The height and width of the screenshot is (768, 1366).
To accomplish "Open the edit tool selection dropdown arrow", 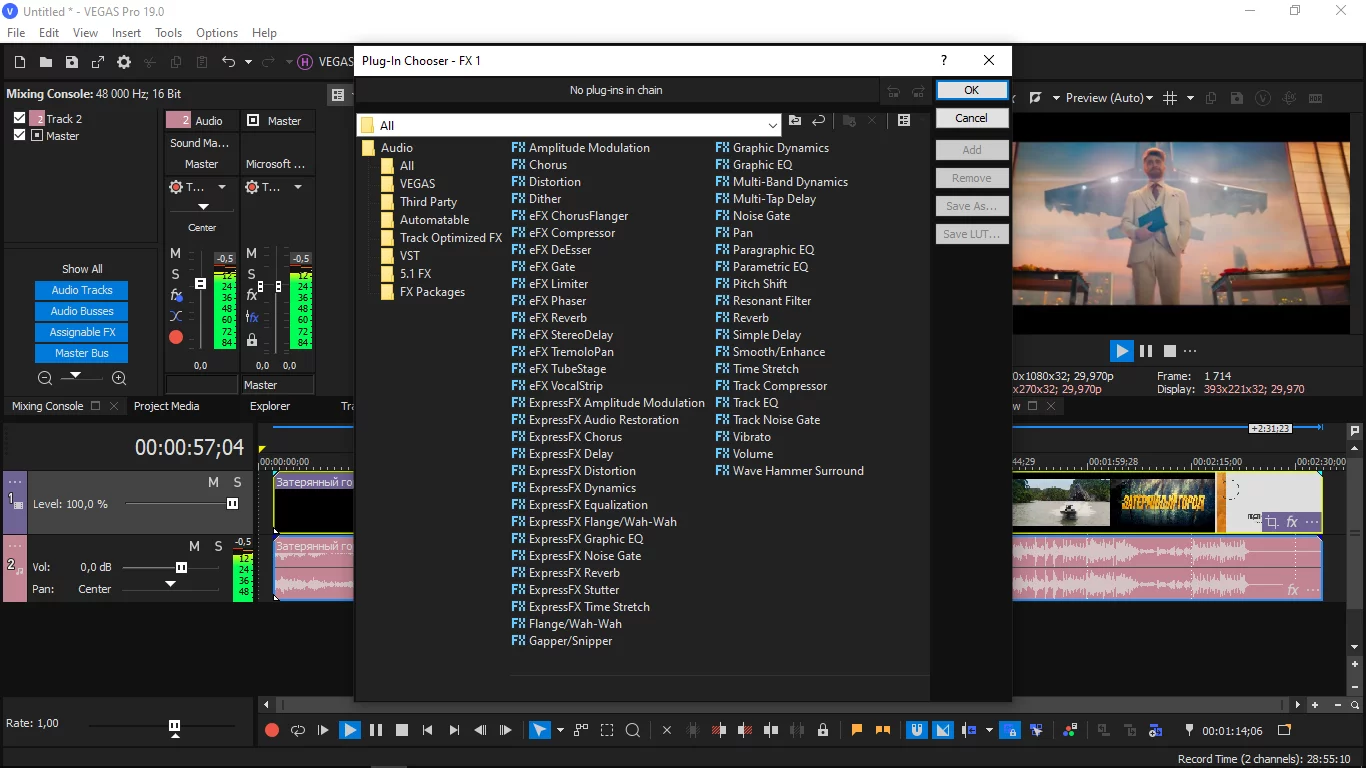I will (x=560, y=730).
